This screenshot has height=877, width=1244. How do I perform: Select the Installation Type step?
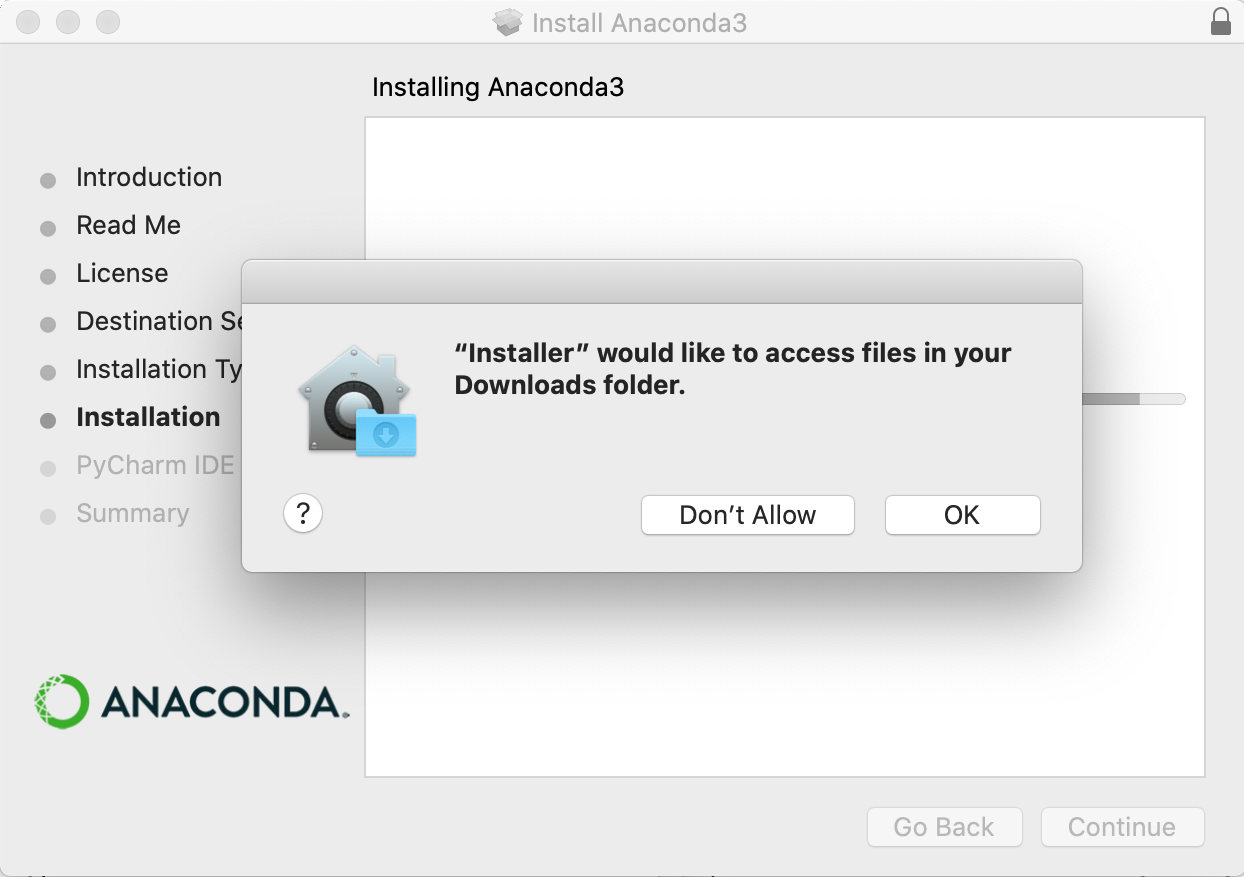(x=158, y=370)
